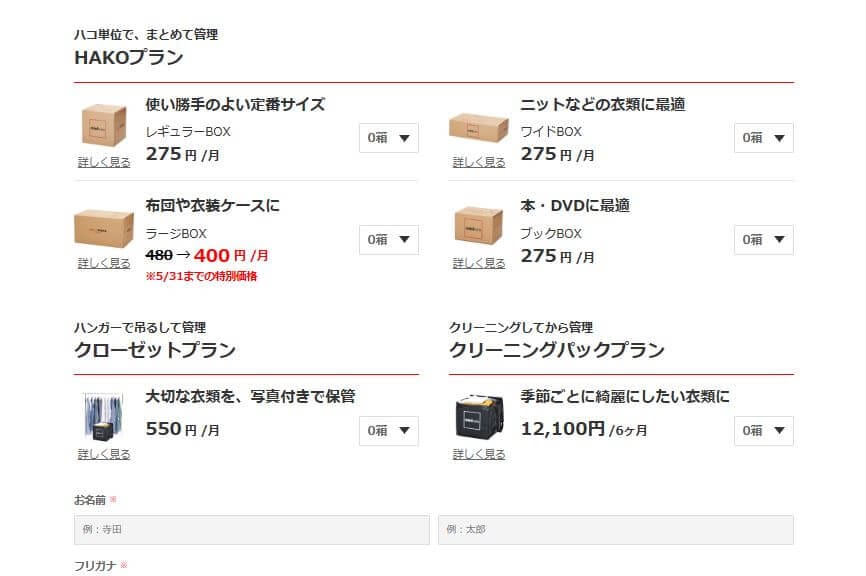The image size is (866, 576).
Task: Click 詳しく見る under the レギュラーBOX image
Action: (x=104, y=162)
